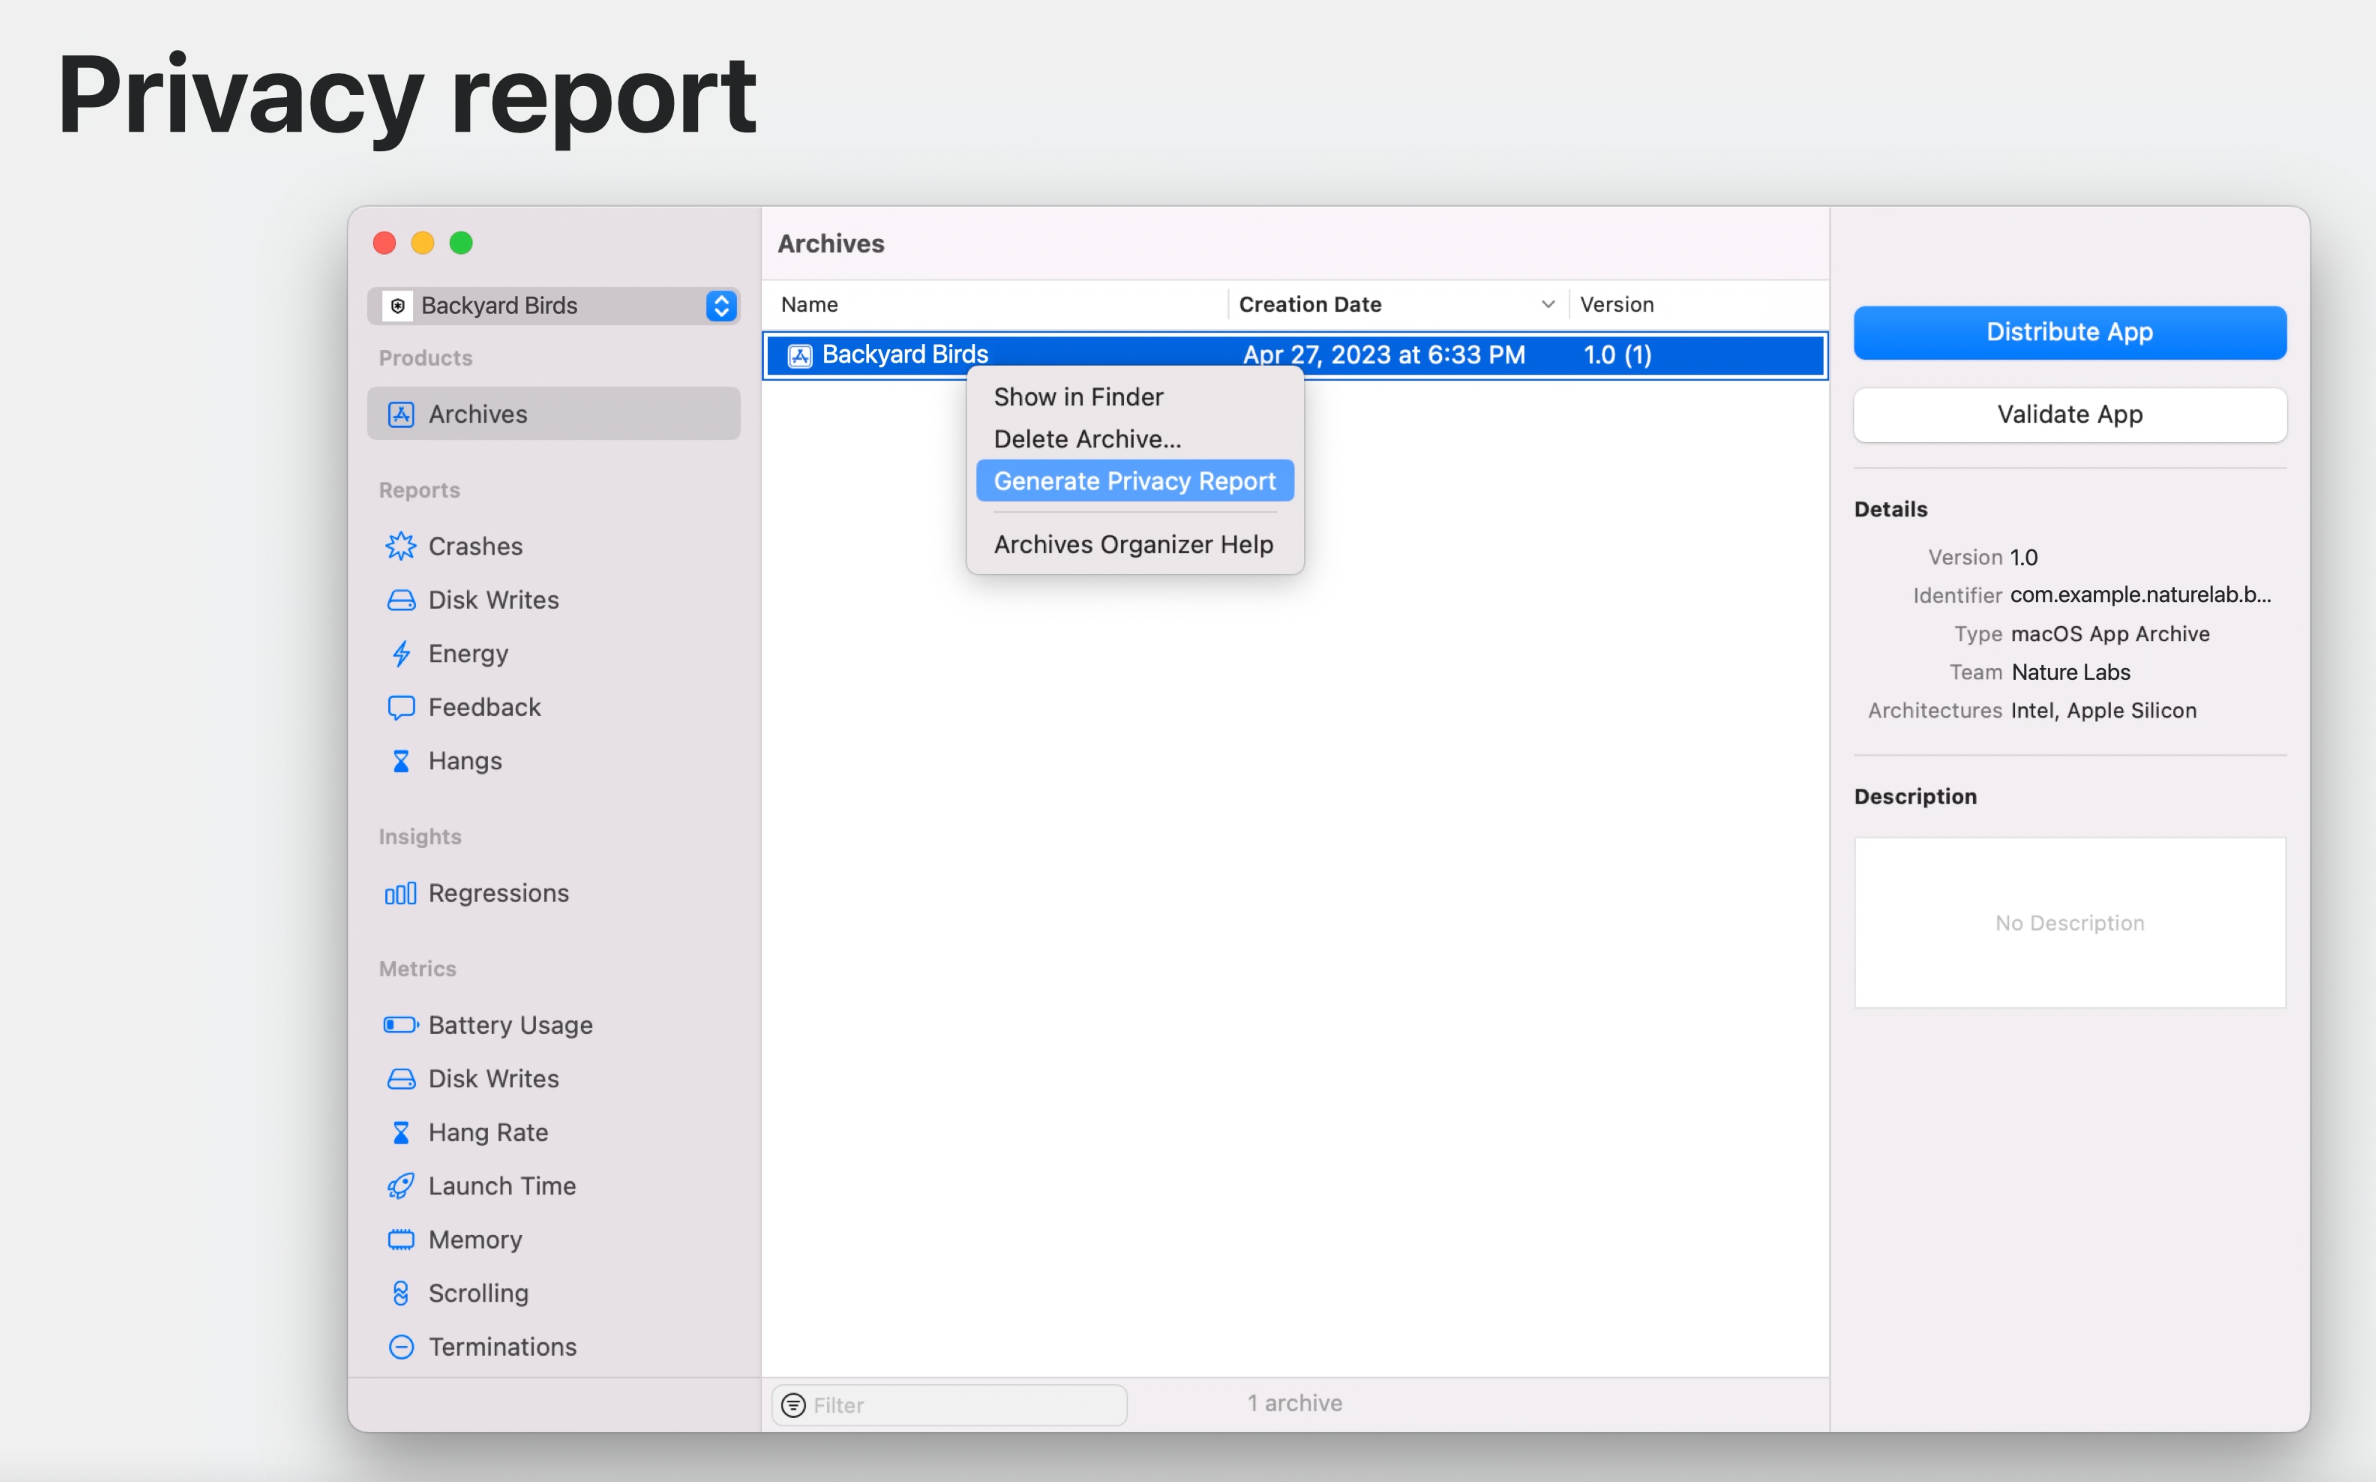Select the Terminations circle icon

400,1347
